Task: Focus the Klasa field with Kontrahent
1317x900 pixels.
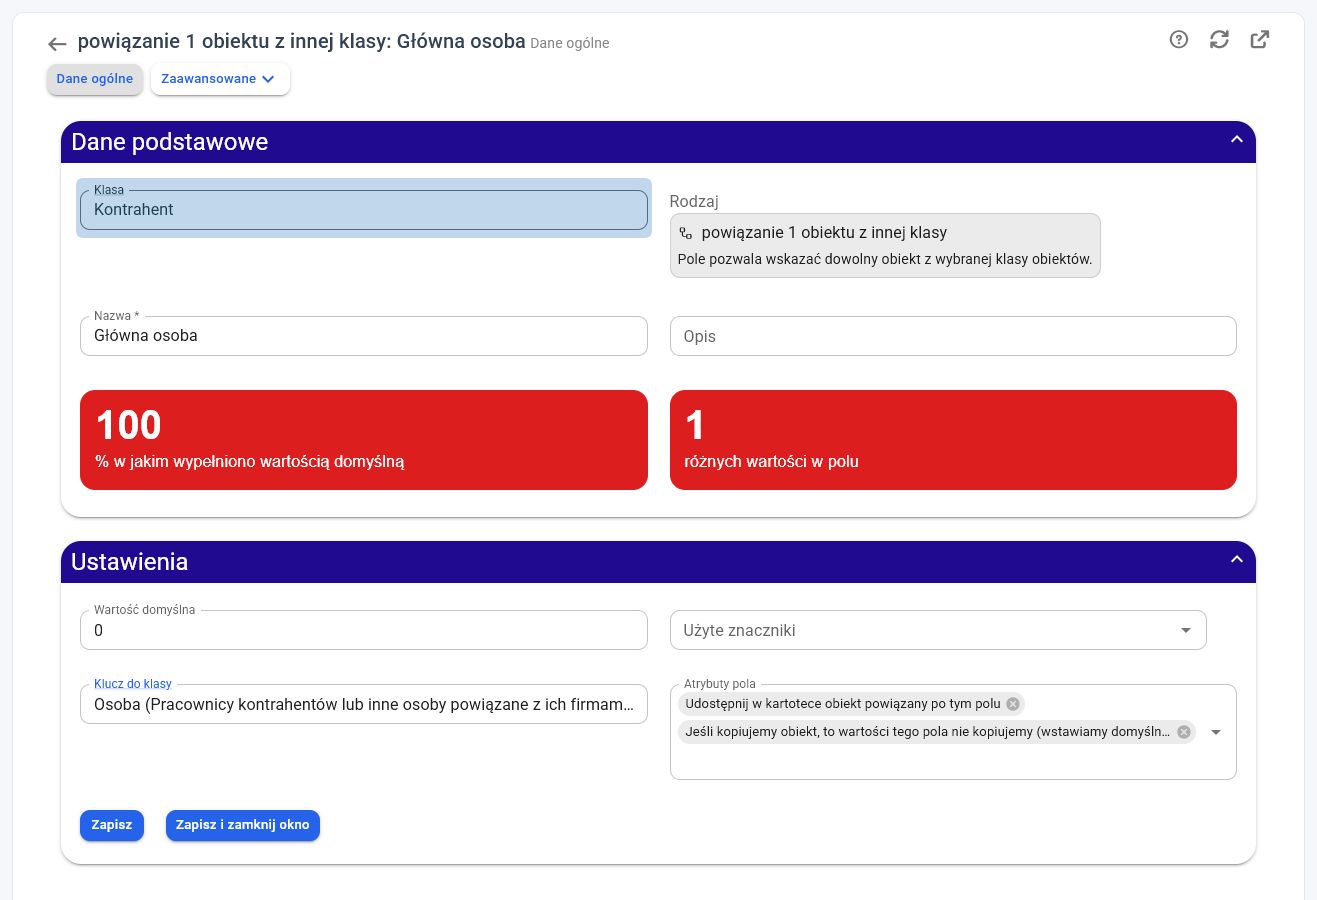Action: [364, 210]
